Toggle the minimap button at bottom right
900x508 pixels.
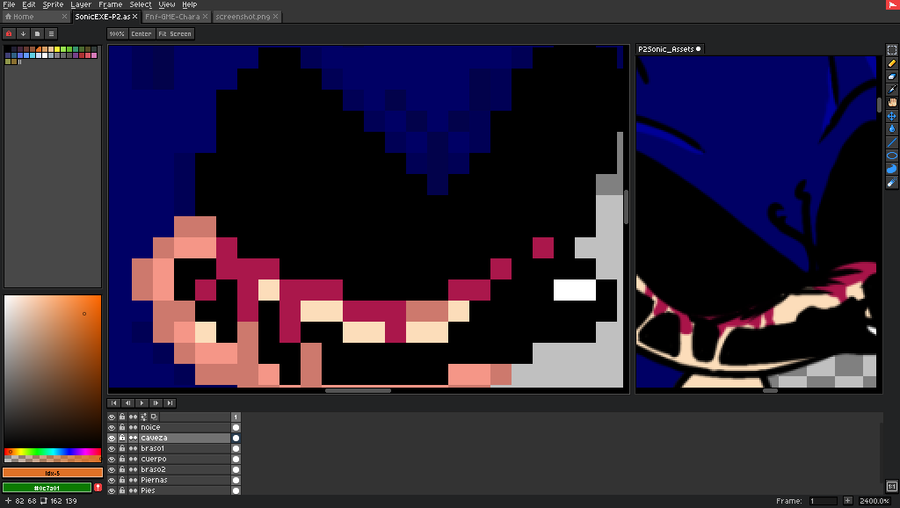click(x=891, y=486)
